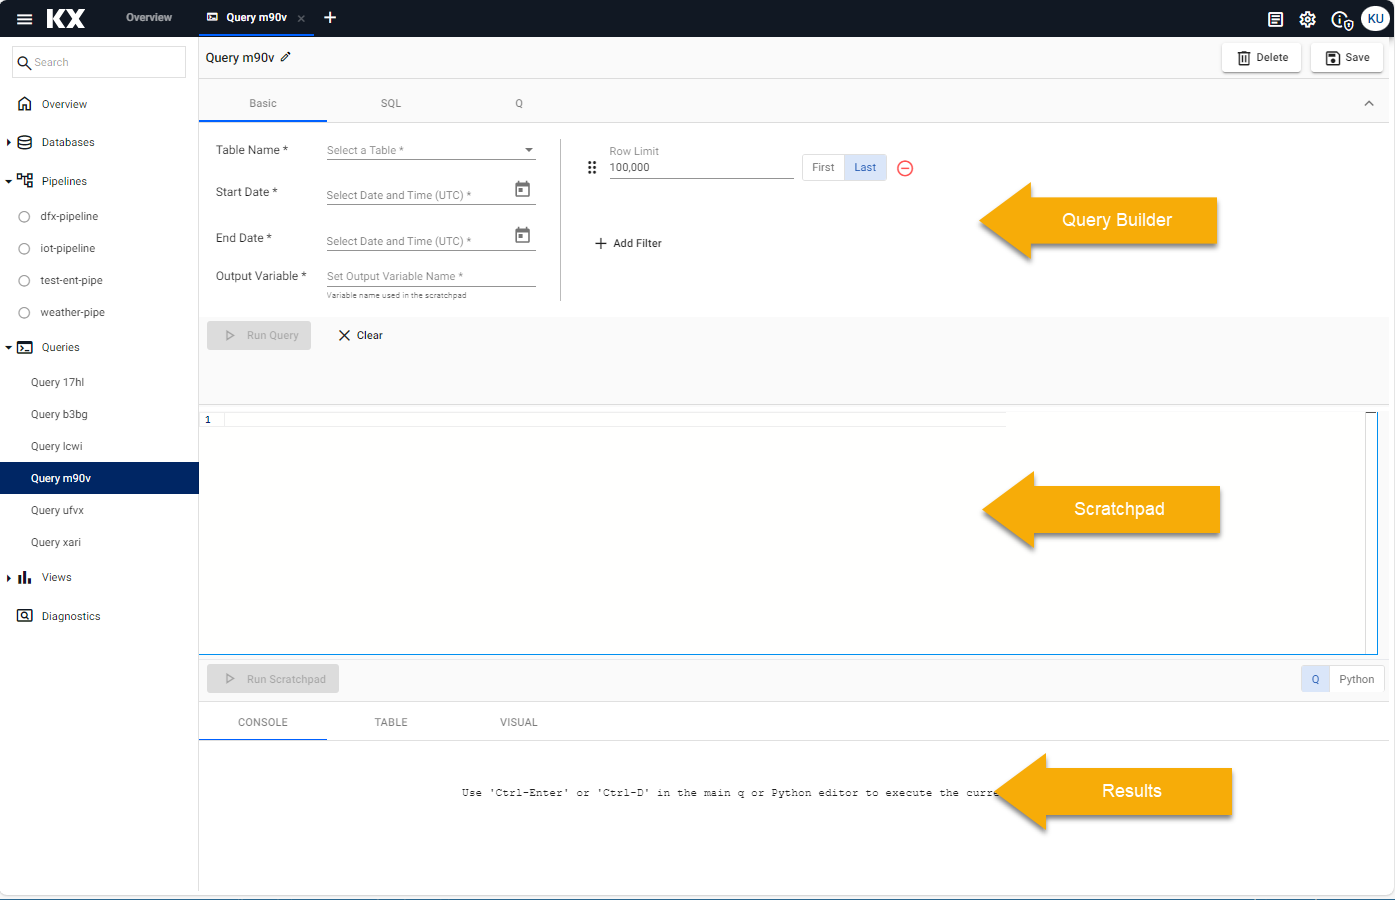The width and height of the screenshot is (1395, 900).
Task: Click Add Filter
Action: [x=628, y=243]
